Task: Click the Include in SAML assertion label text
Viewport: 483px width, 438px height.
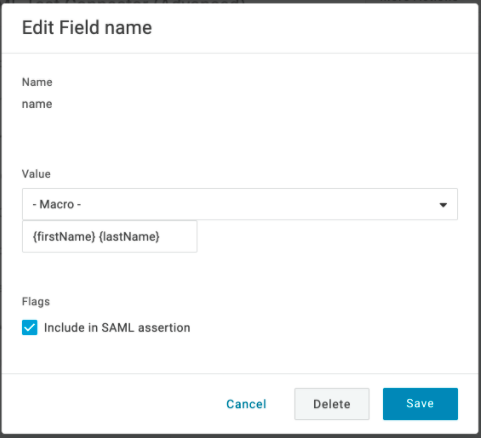Action: click(117, 328)
